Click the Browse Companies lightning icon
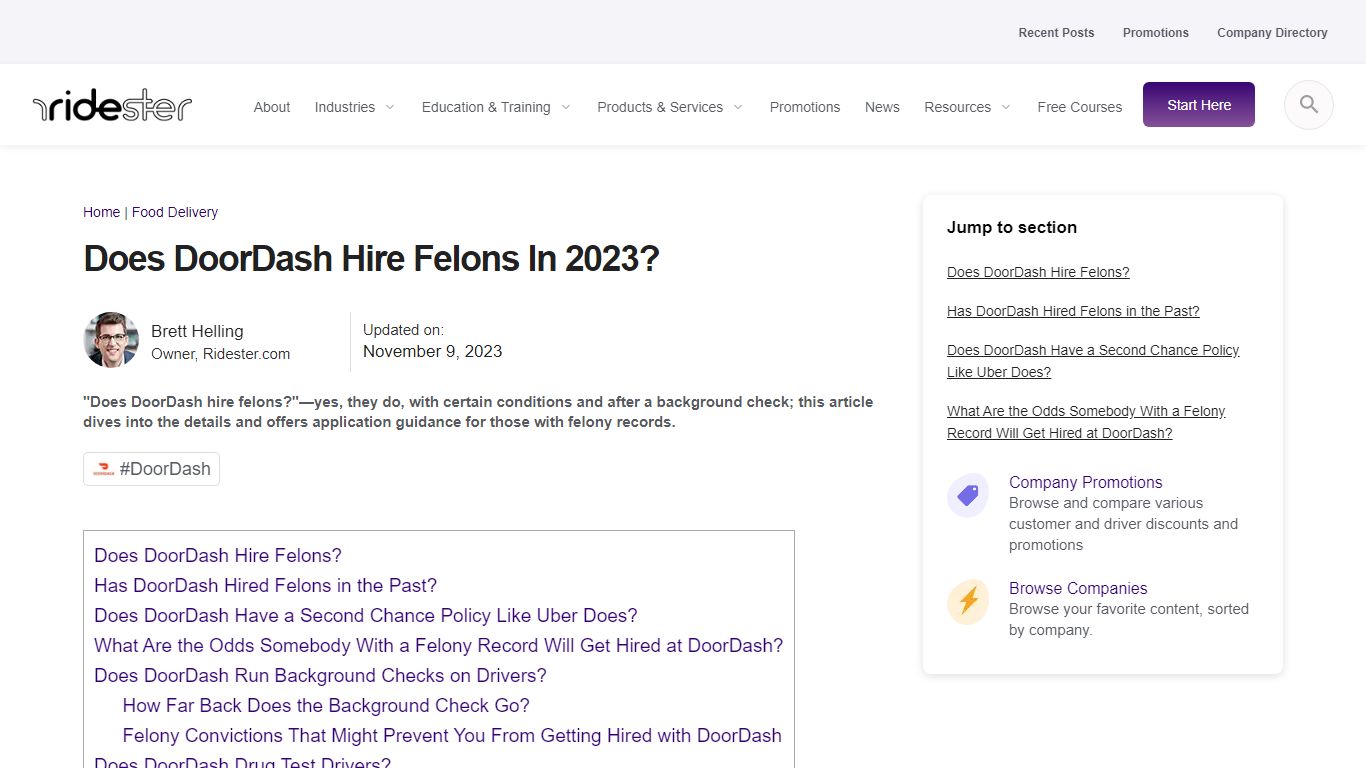 pyautogui.click(x=968, y=601)
